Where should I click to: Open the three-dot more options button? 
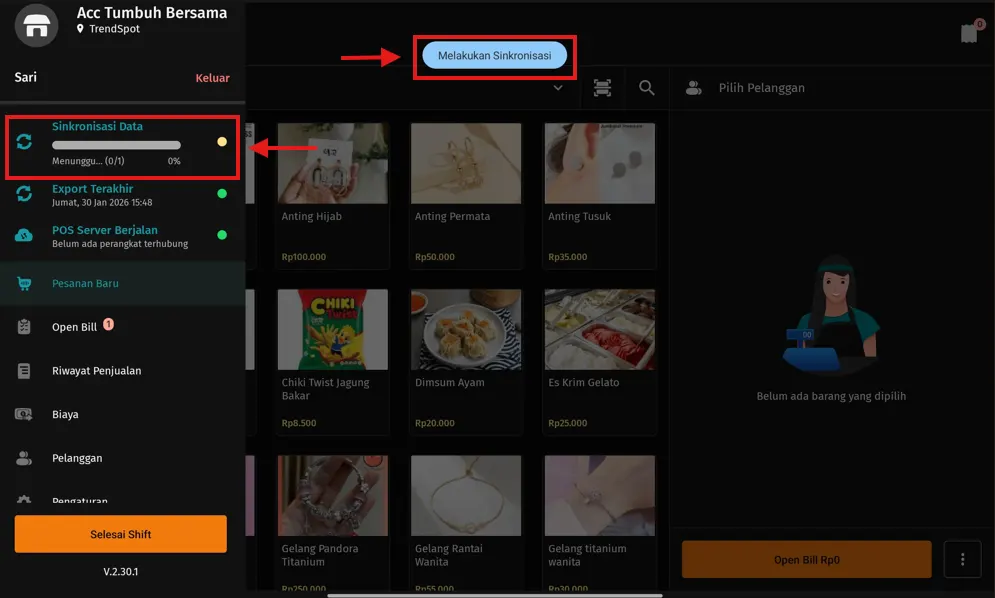(x=963, y=560)
